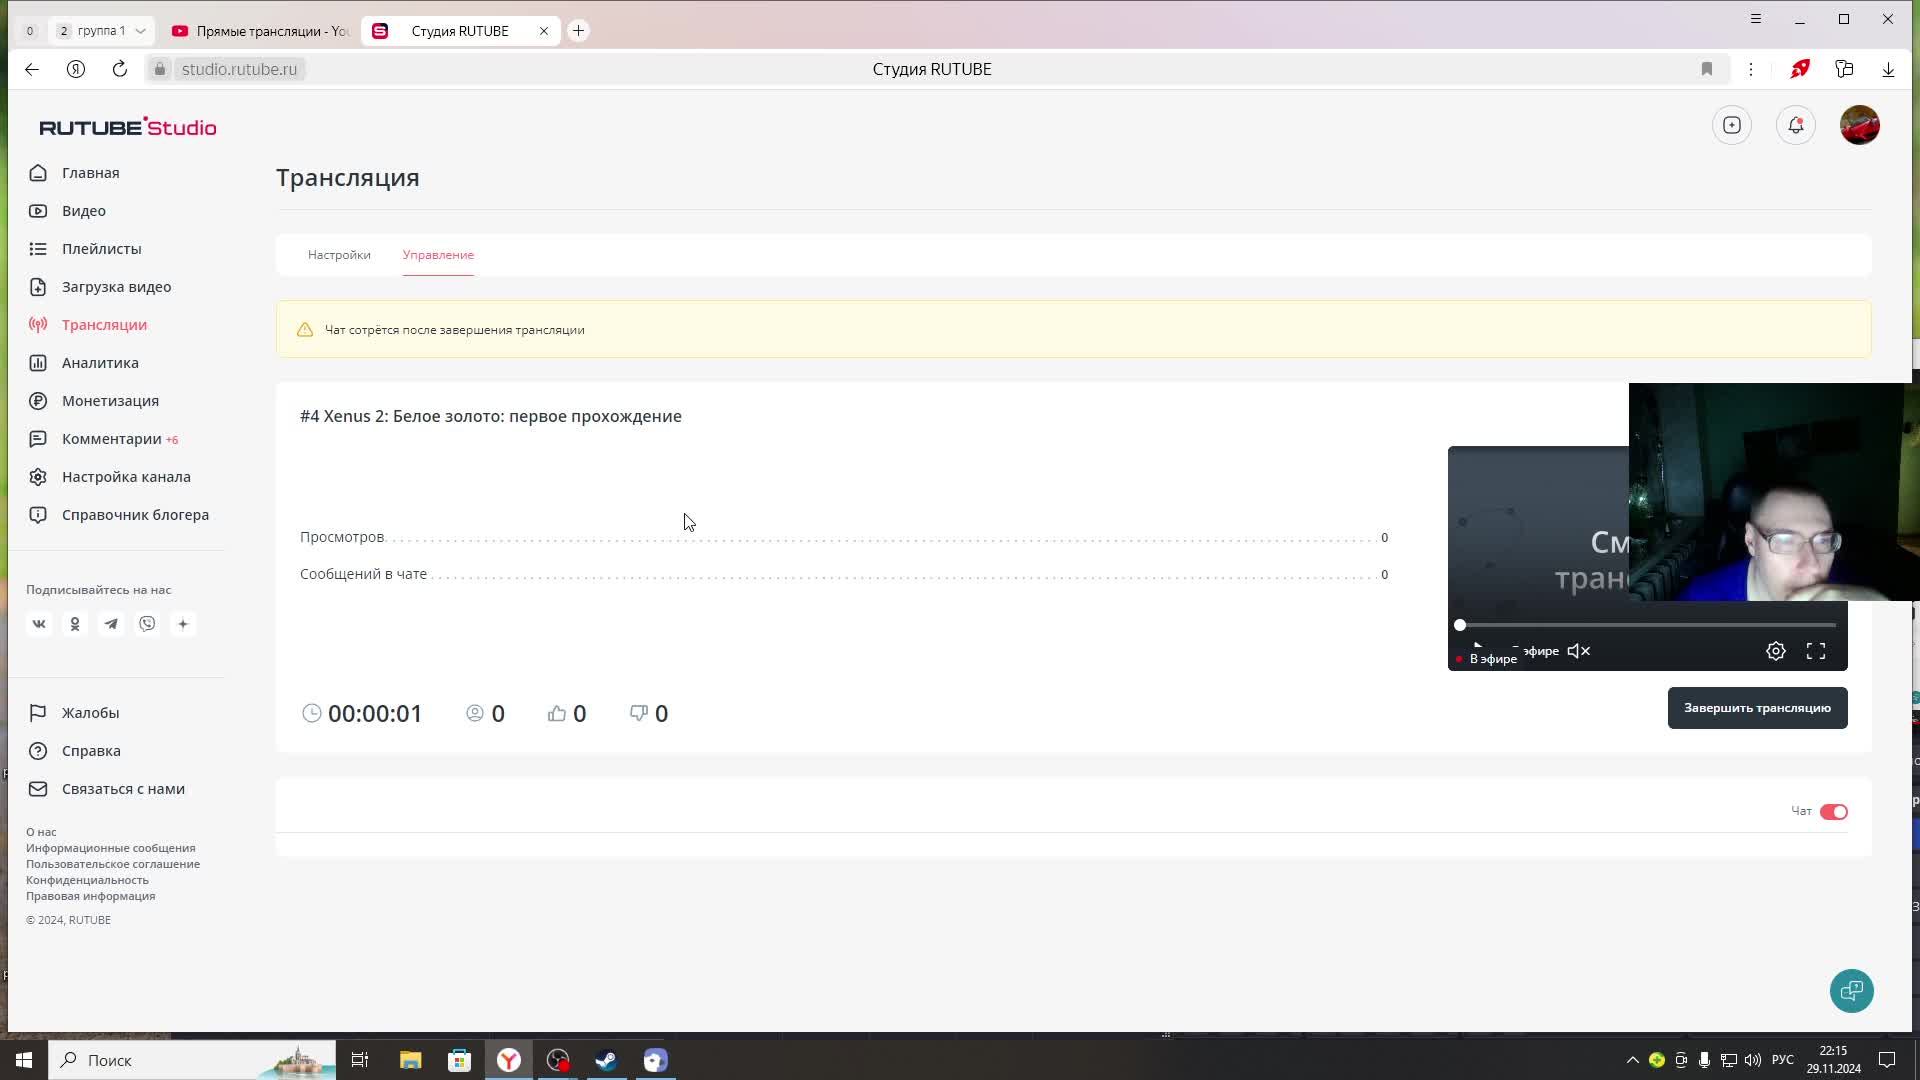Open the support chat floating button

pos(1851,991)
